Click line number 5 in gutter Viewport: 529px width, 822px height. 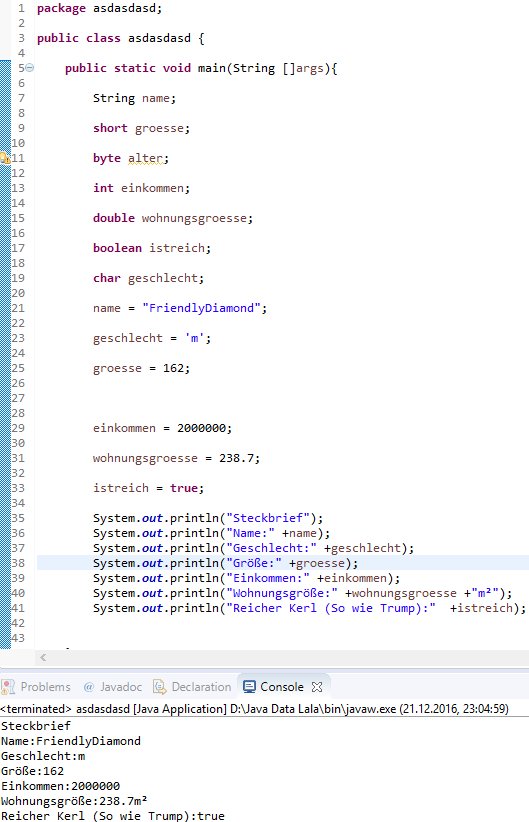pyautogui.click(x=21, y=68)
